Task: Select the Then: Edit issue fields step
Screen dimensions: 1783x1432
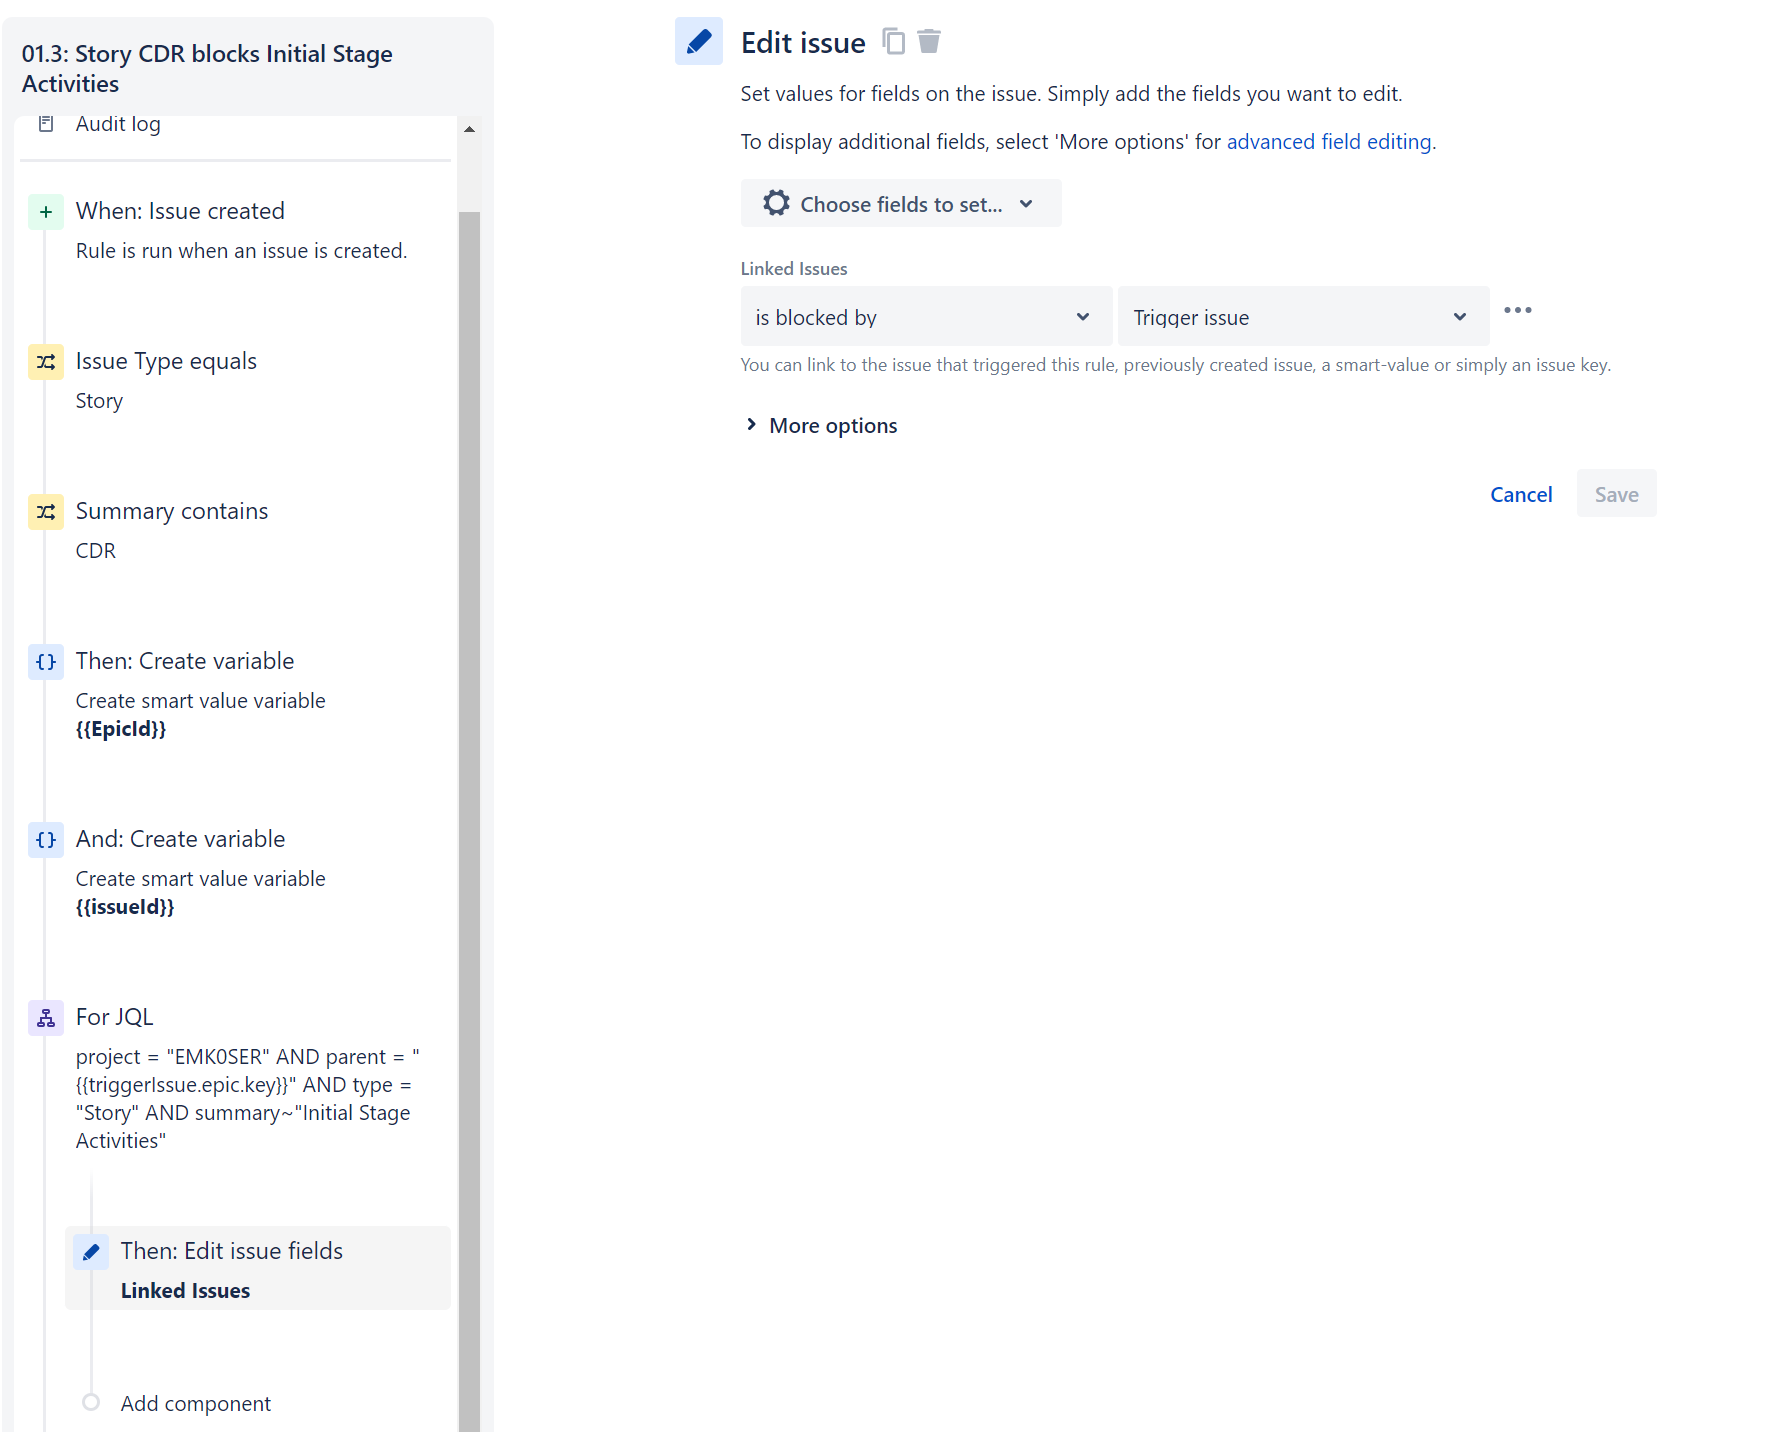Action: point(258,1268)
